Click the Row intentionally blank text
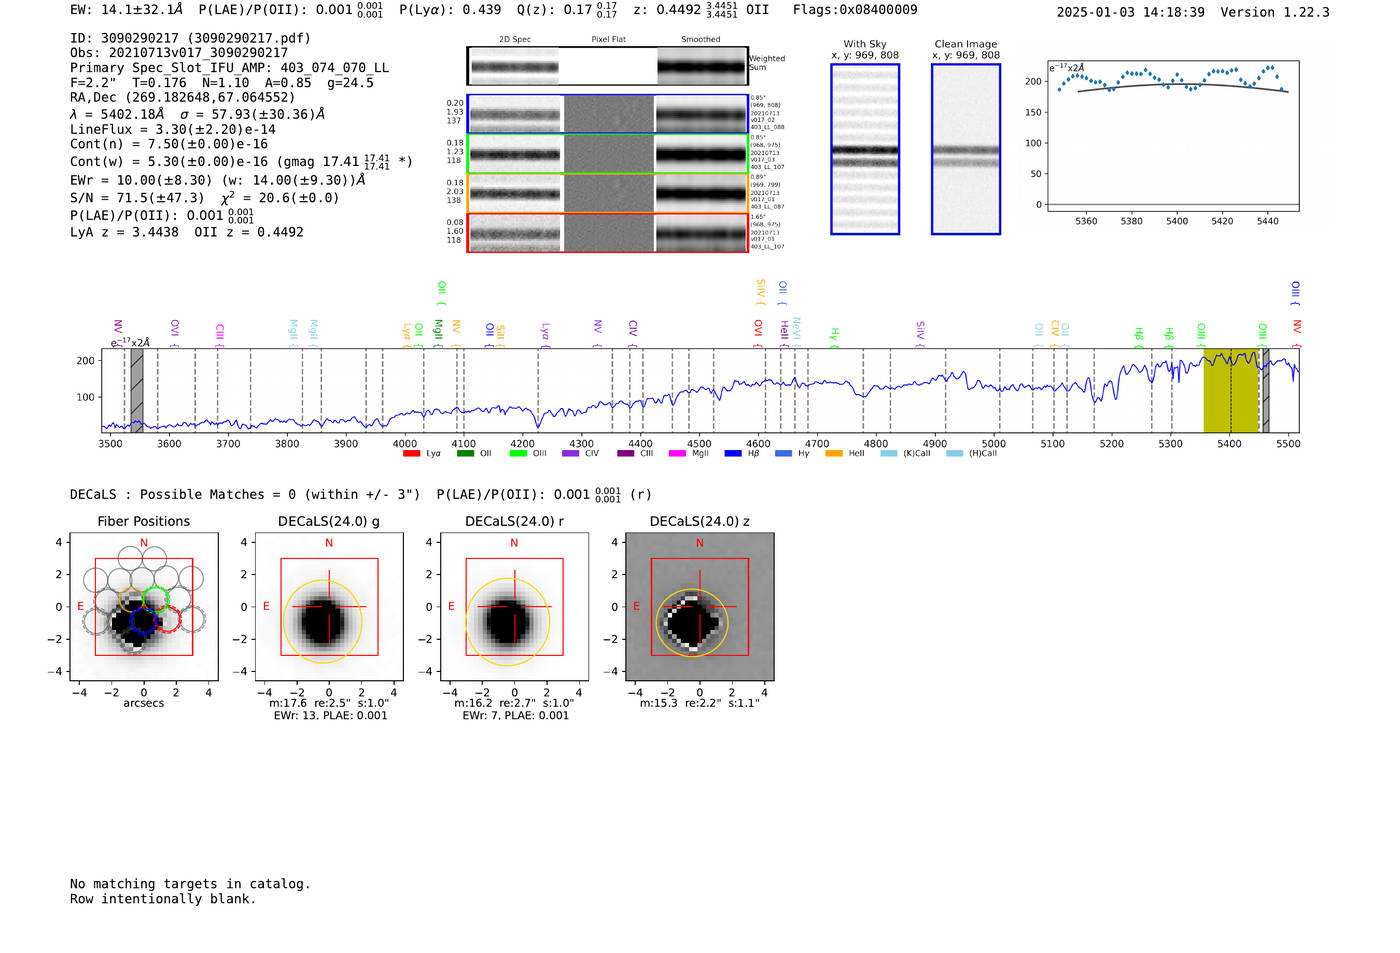Image resolution: width=1400 pixels, height=953 pixels. 163,899
